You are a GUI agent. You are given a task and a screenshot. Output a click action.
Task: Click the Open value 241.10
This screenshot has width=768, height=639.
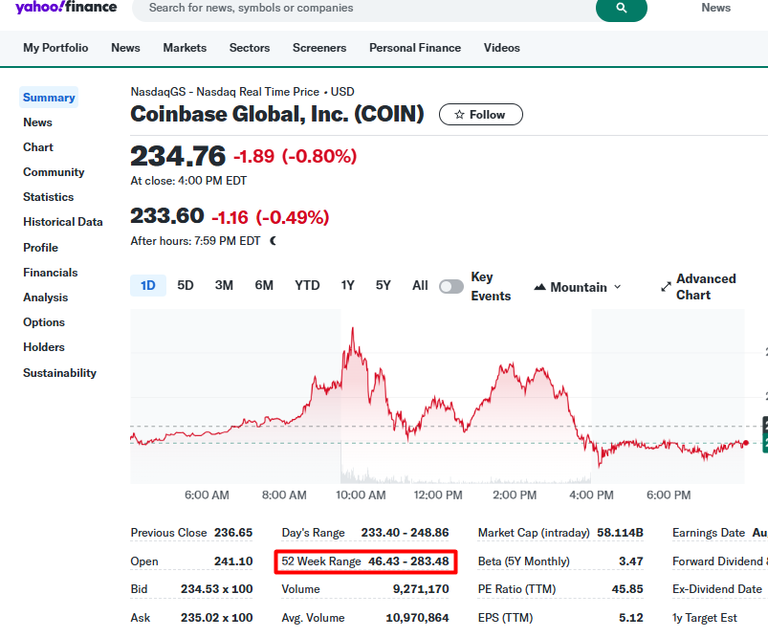[233, 561]
